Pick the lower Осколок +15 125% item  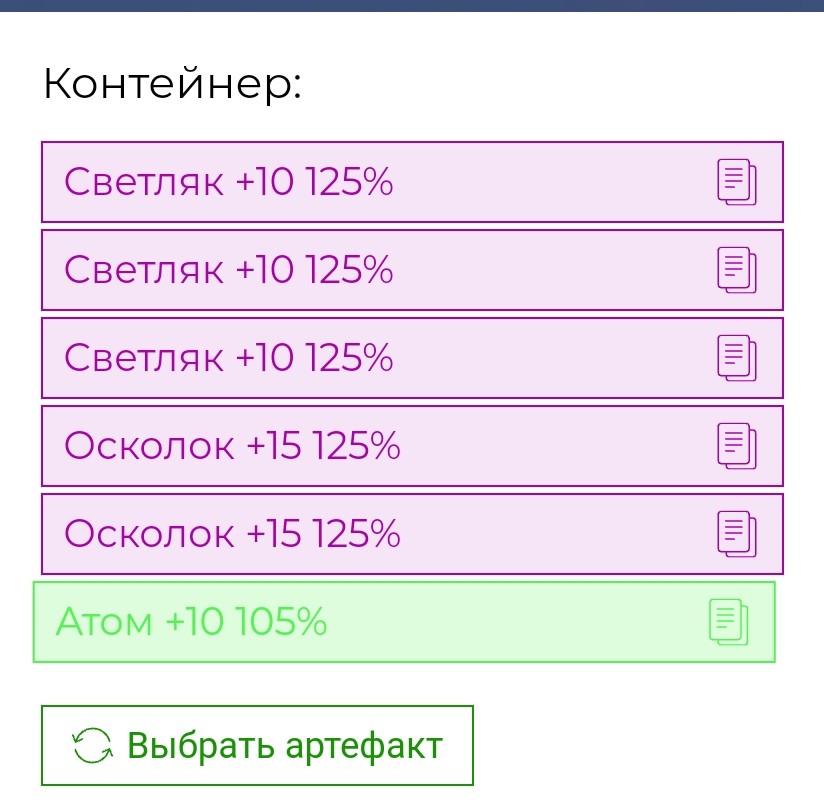point(413,533)
